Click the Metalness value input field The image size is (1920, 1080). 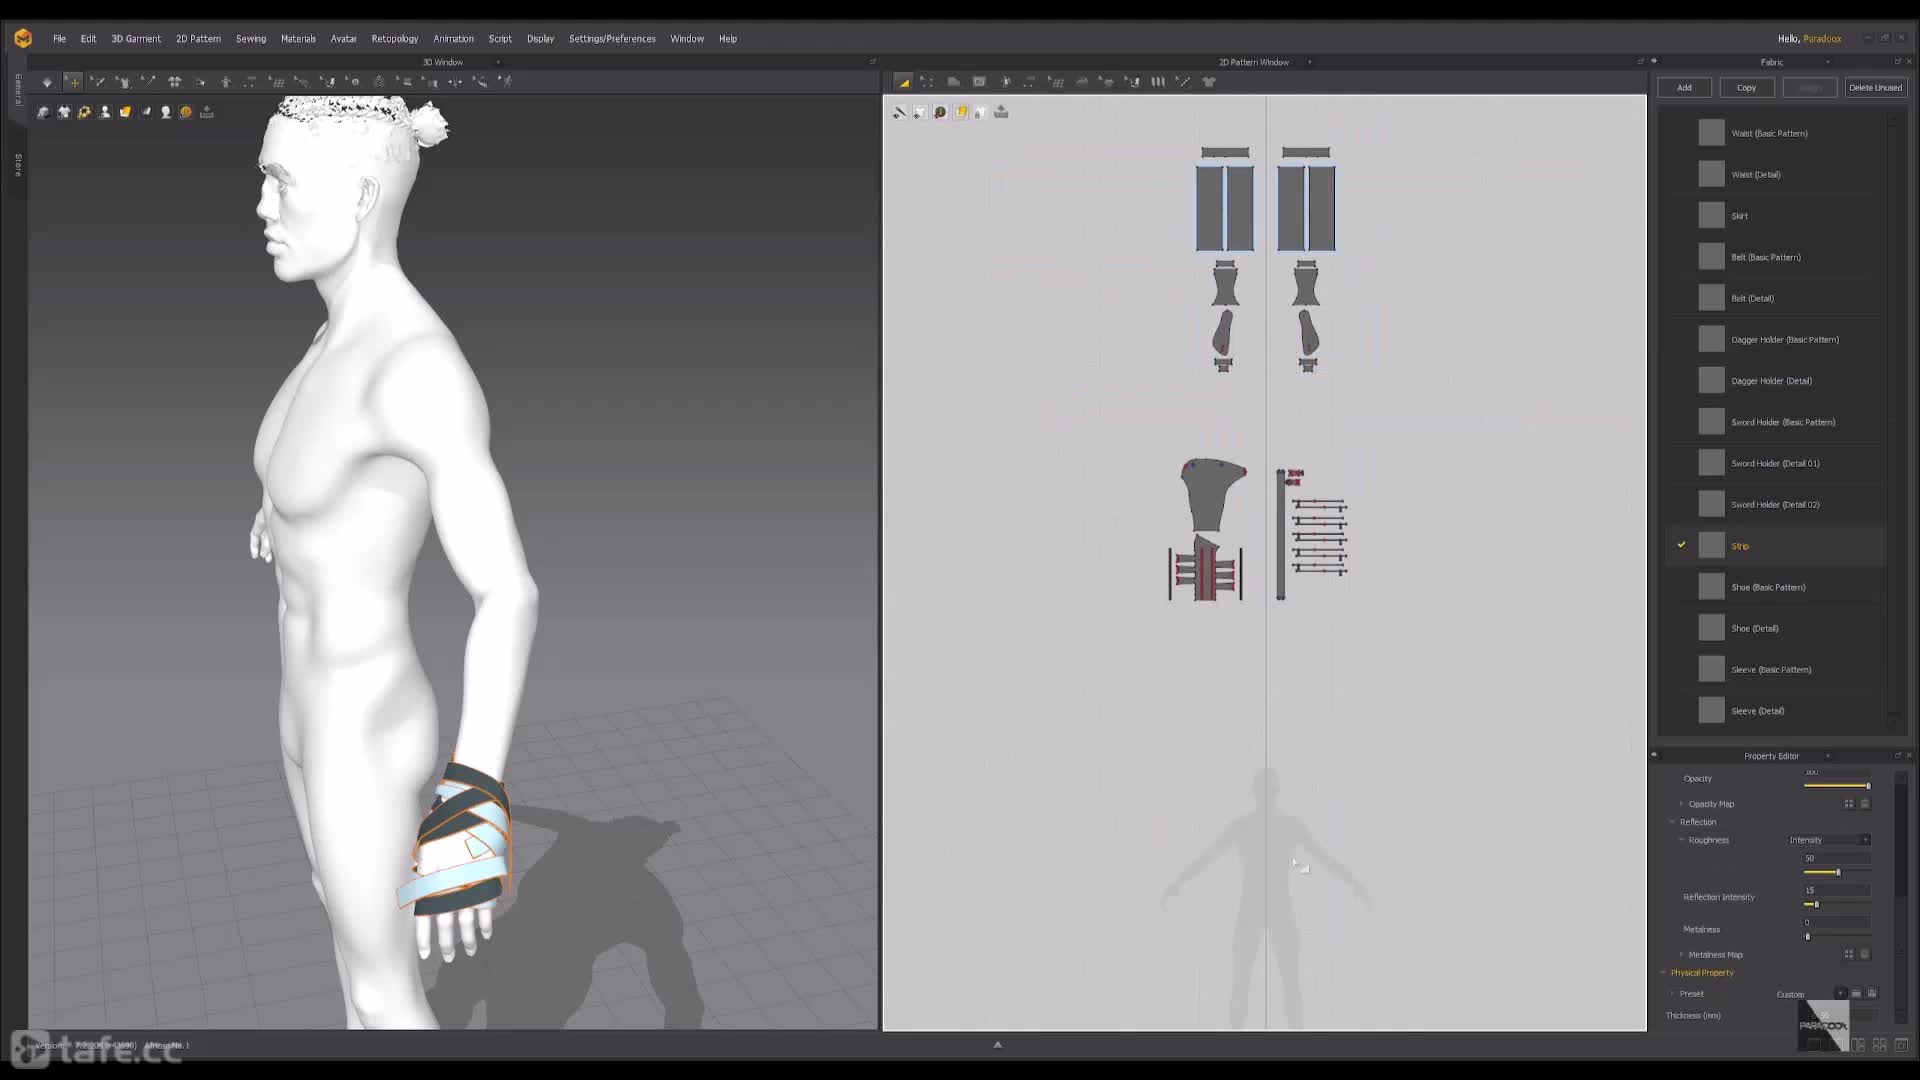tap(1837, 922)
